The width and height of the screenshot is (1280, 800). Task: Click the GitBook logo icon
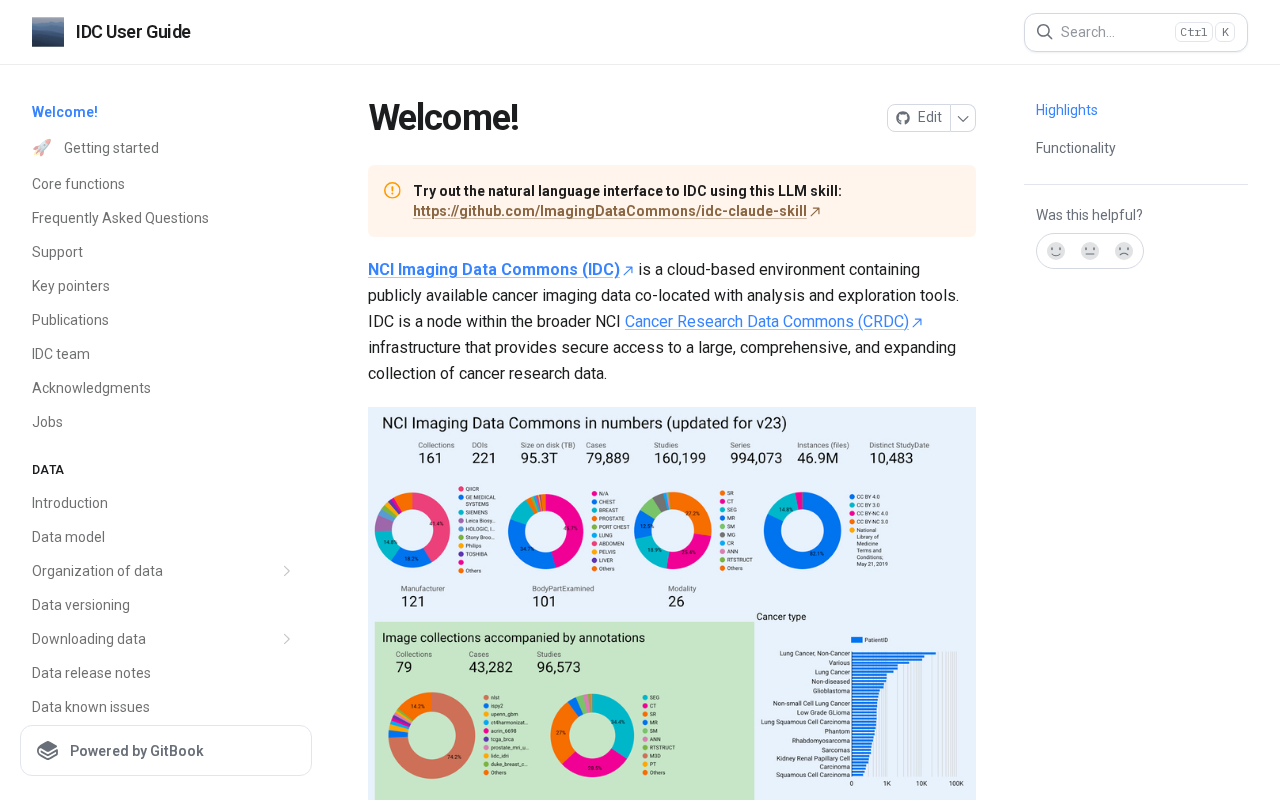pos(48,751)
